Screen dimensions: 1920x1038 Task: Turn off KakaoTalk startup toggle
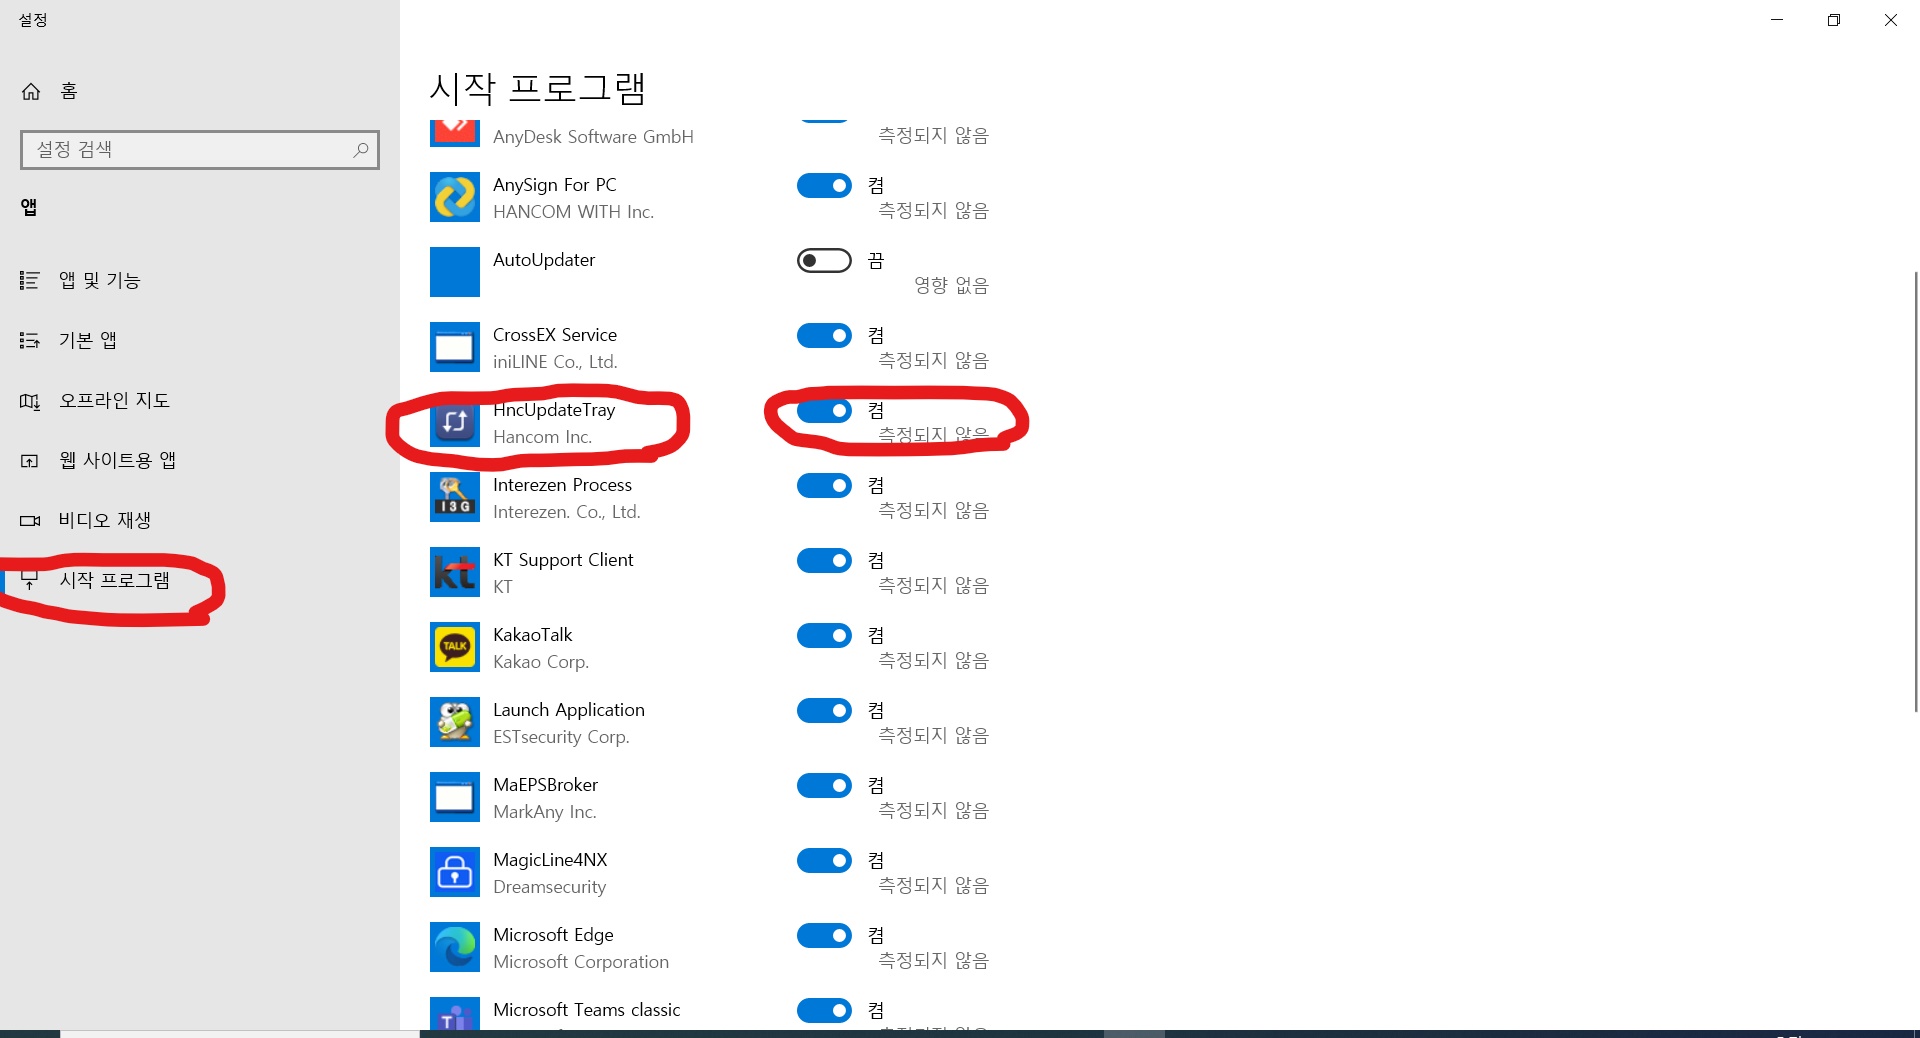824,635
